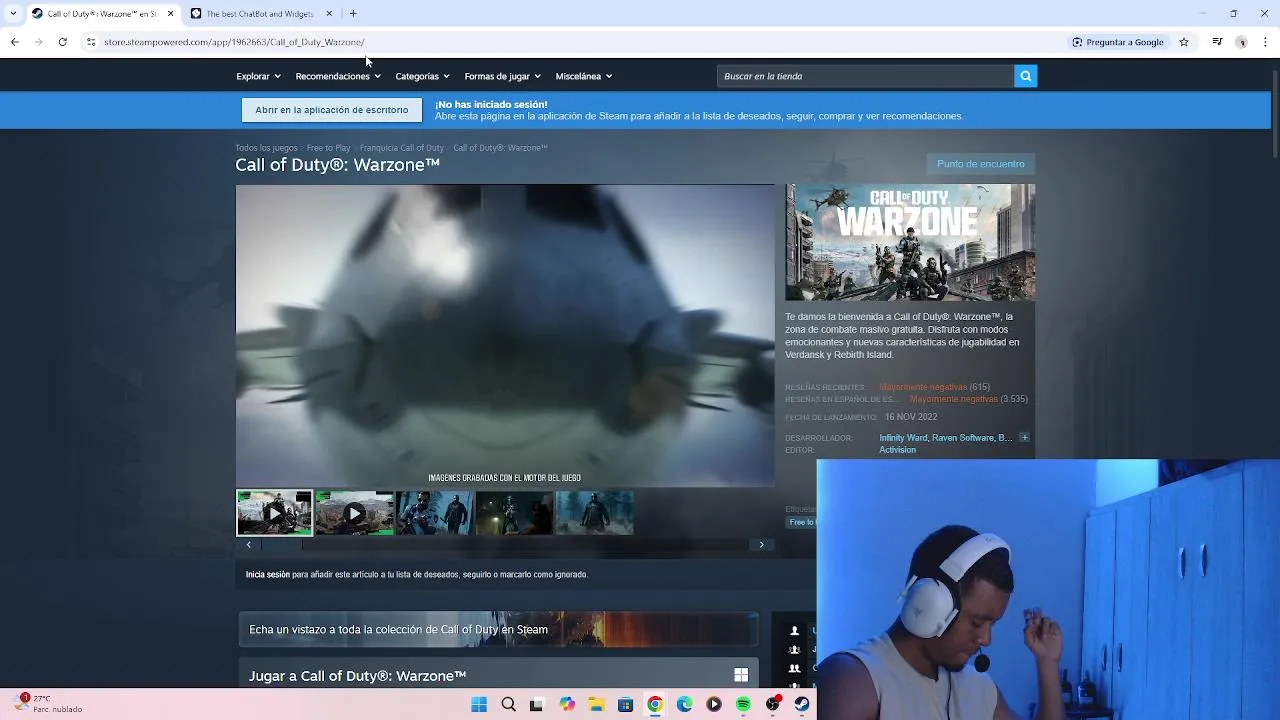
Task: Open the Infinity Ward developer link
Action: (x=903, y=438)
